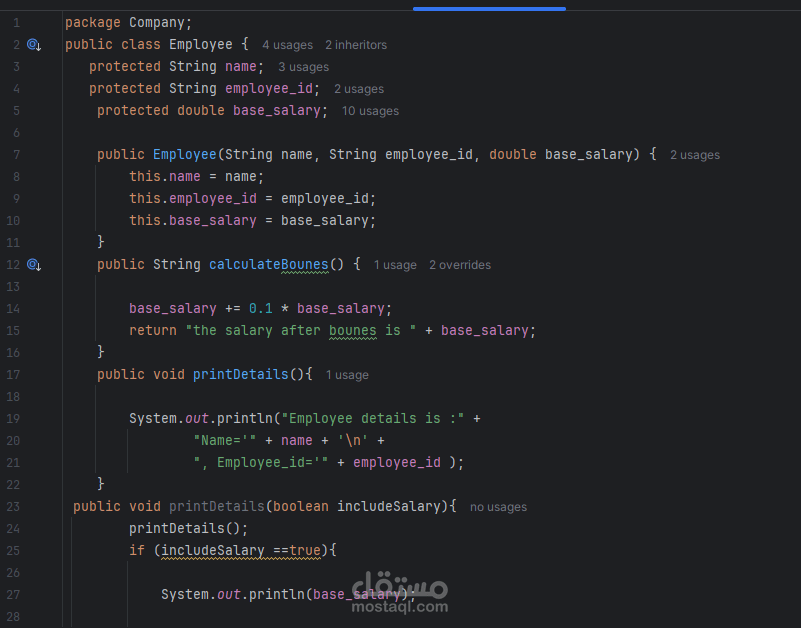Click "this.name" in the constructor body
Image resolution: width=801 pixels, height=628 pixels.
164,176
